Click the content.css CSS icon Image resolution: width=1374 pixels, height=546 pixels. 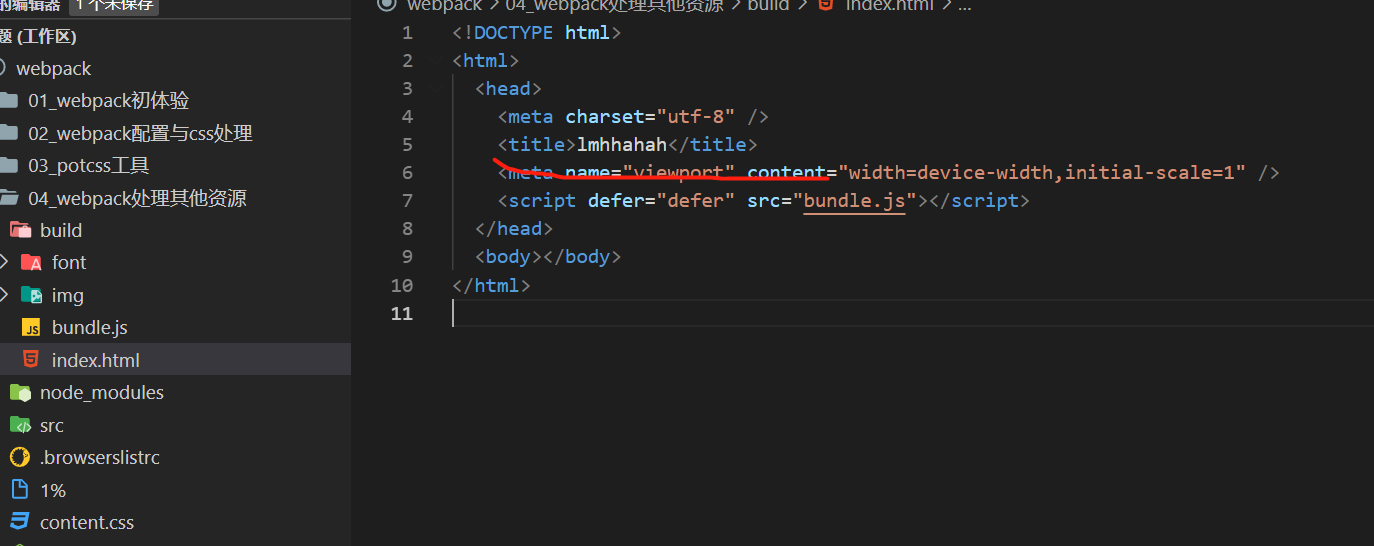(x=20, y=522)
